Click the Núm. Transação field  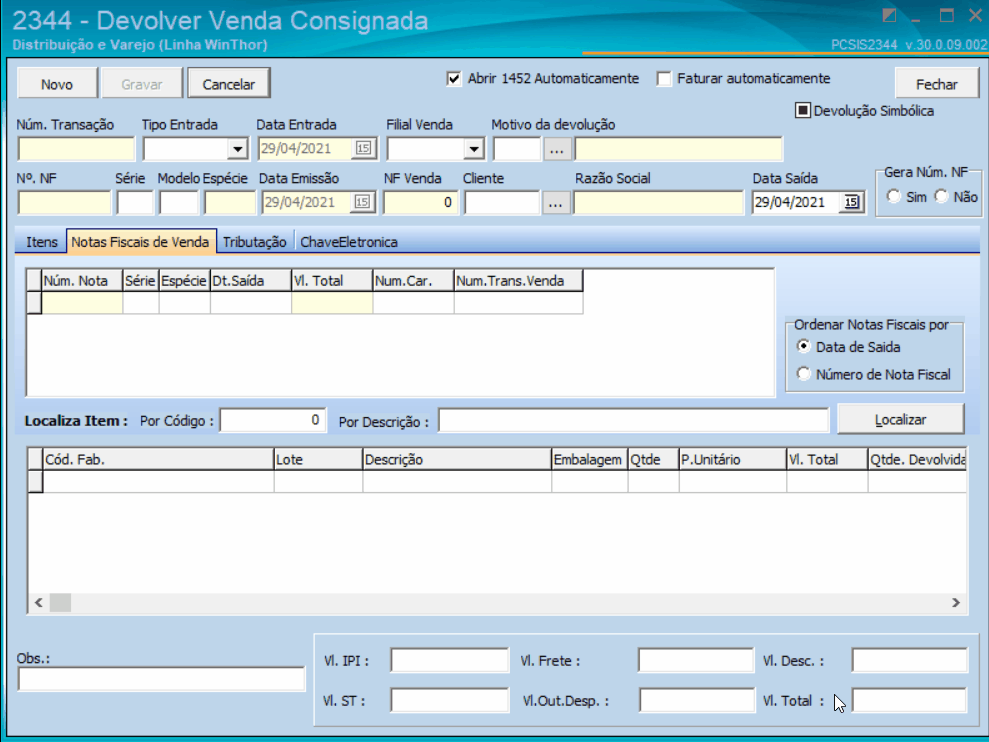(76, 150)
